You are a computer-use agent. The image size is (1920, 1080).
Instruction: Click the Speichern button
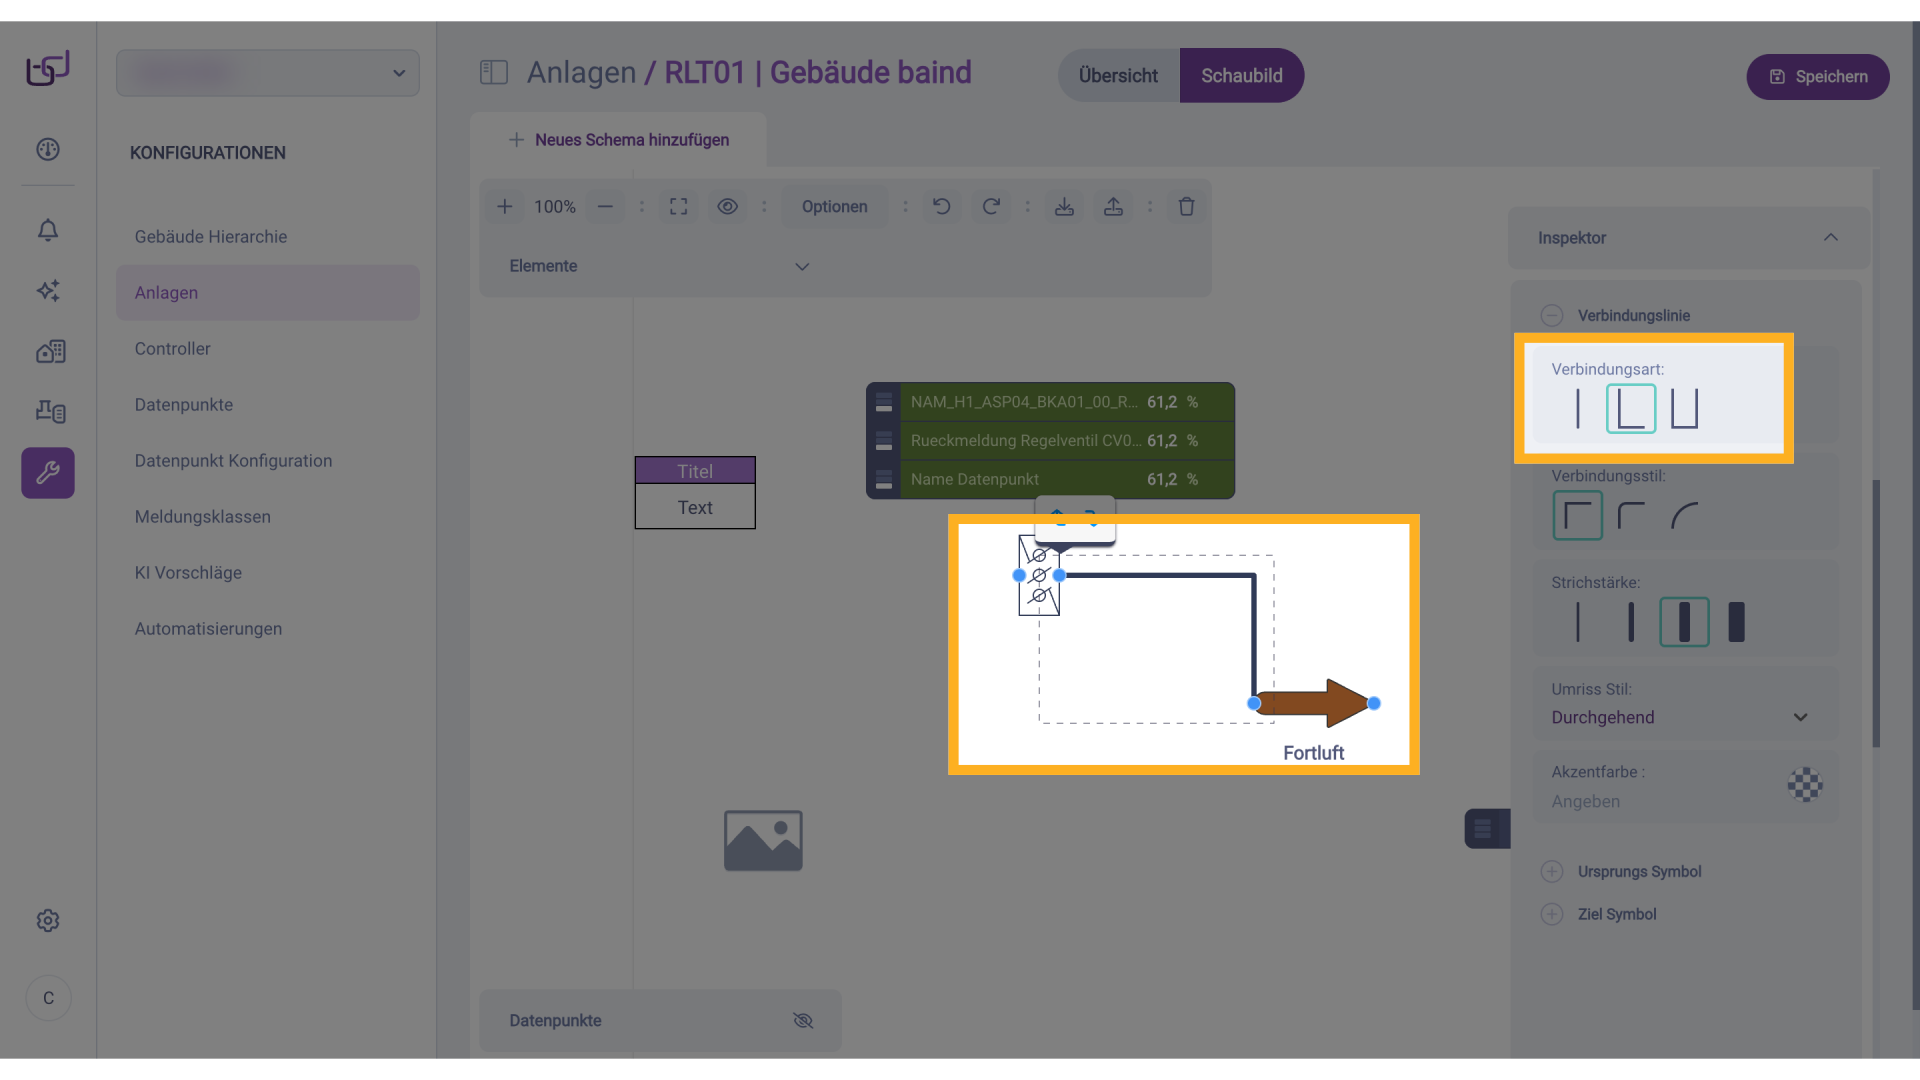[x=1817, y=77]
